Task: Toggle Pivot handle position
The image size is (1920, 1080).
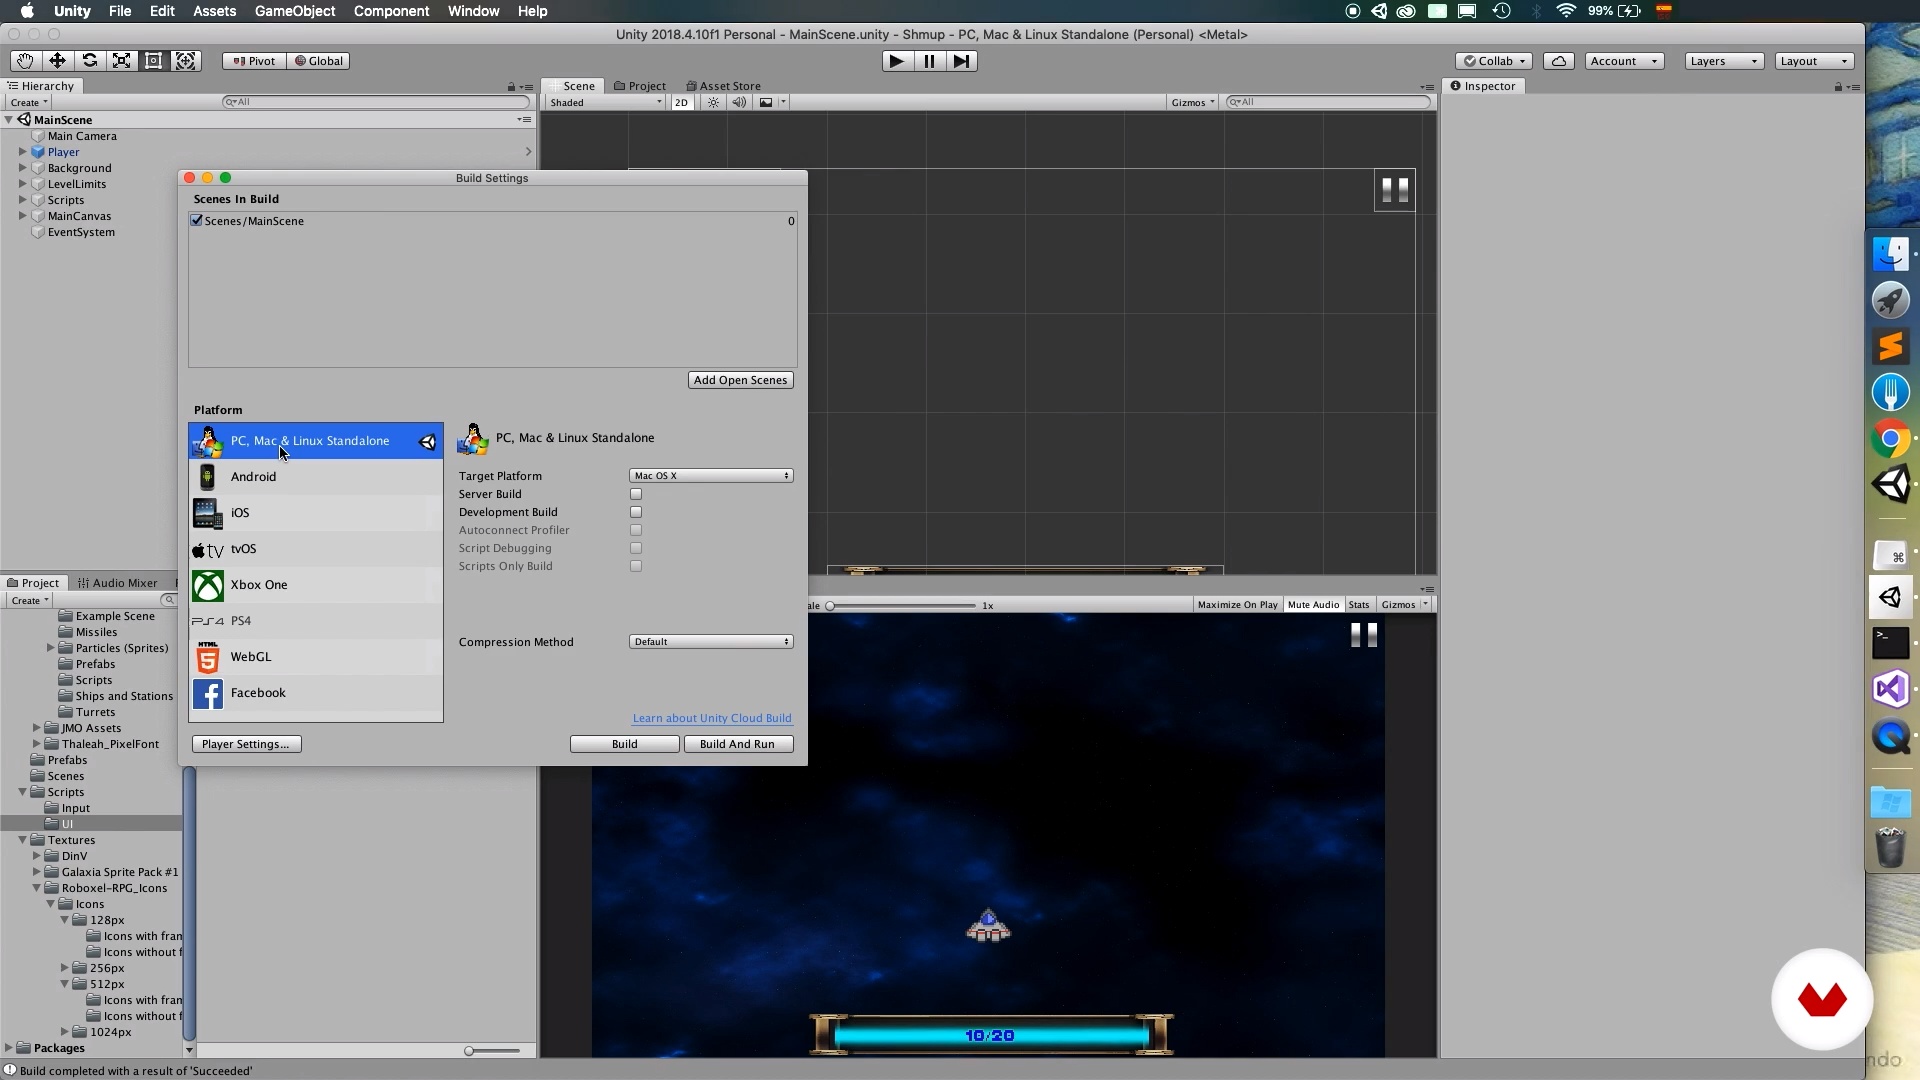Action: [x=254, y=61]
